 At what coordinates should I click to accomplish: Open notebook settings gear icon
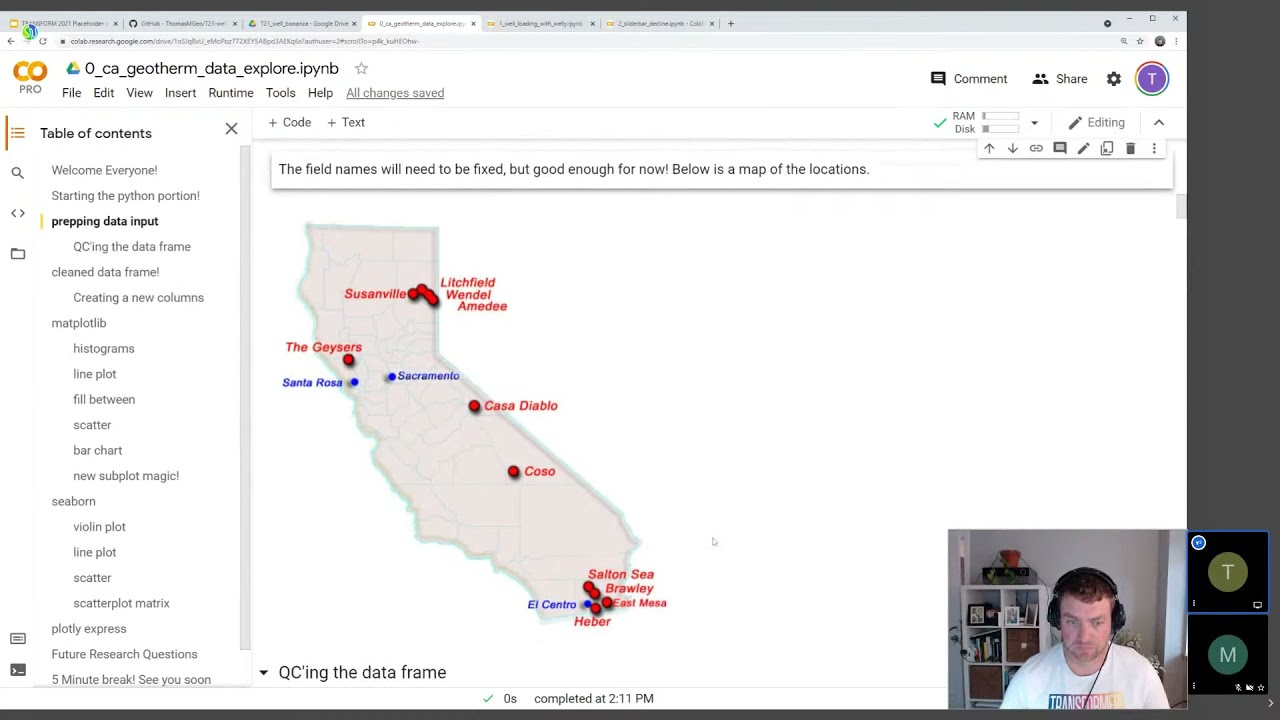pyautogui.click(x=1114, y=79)
